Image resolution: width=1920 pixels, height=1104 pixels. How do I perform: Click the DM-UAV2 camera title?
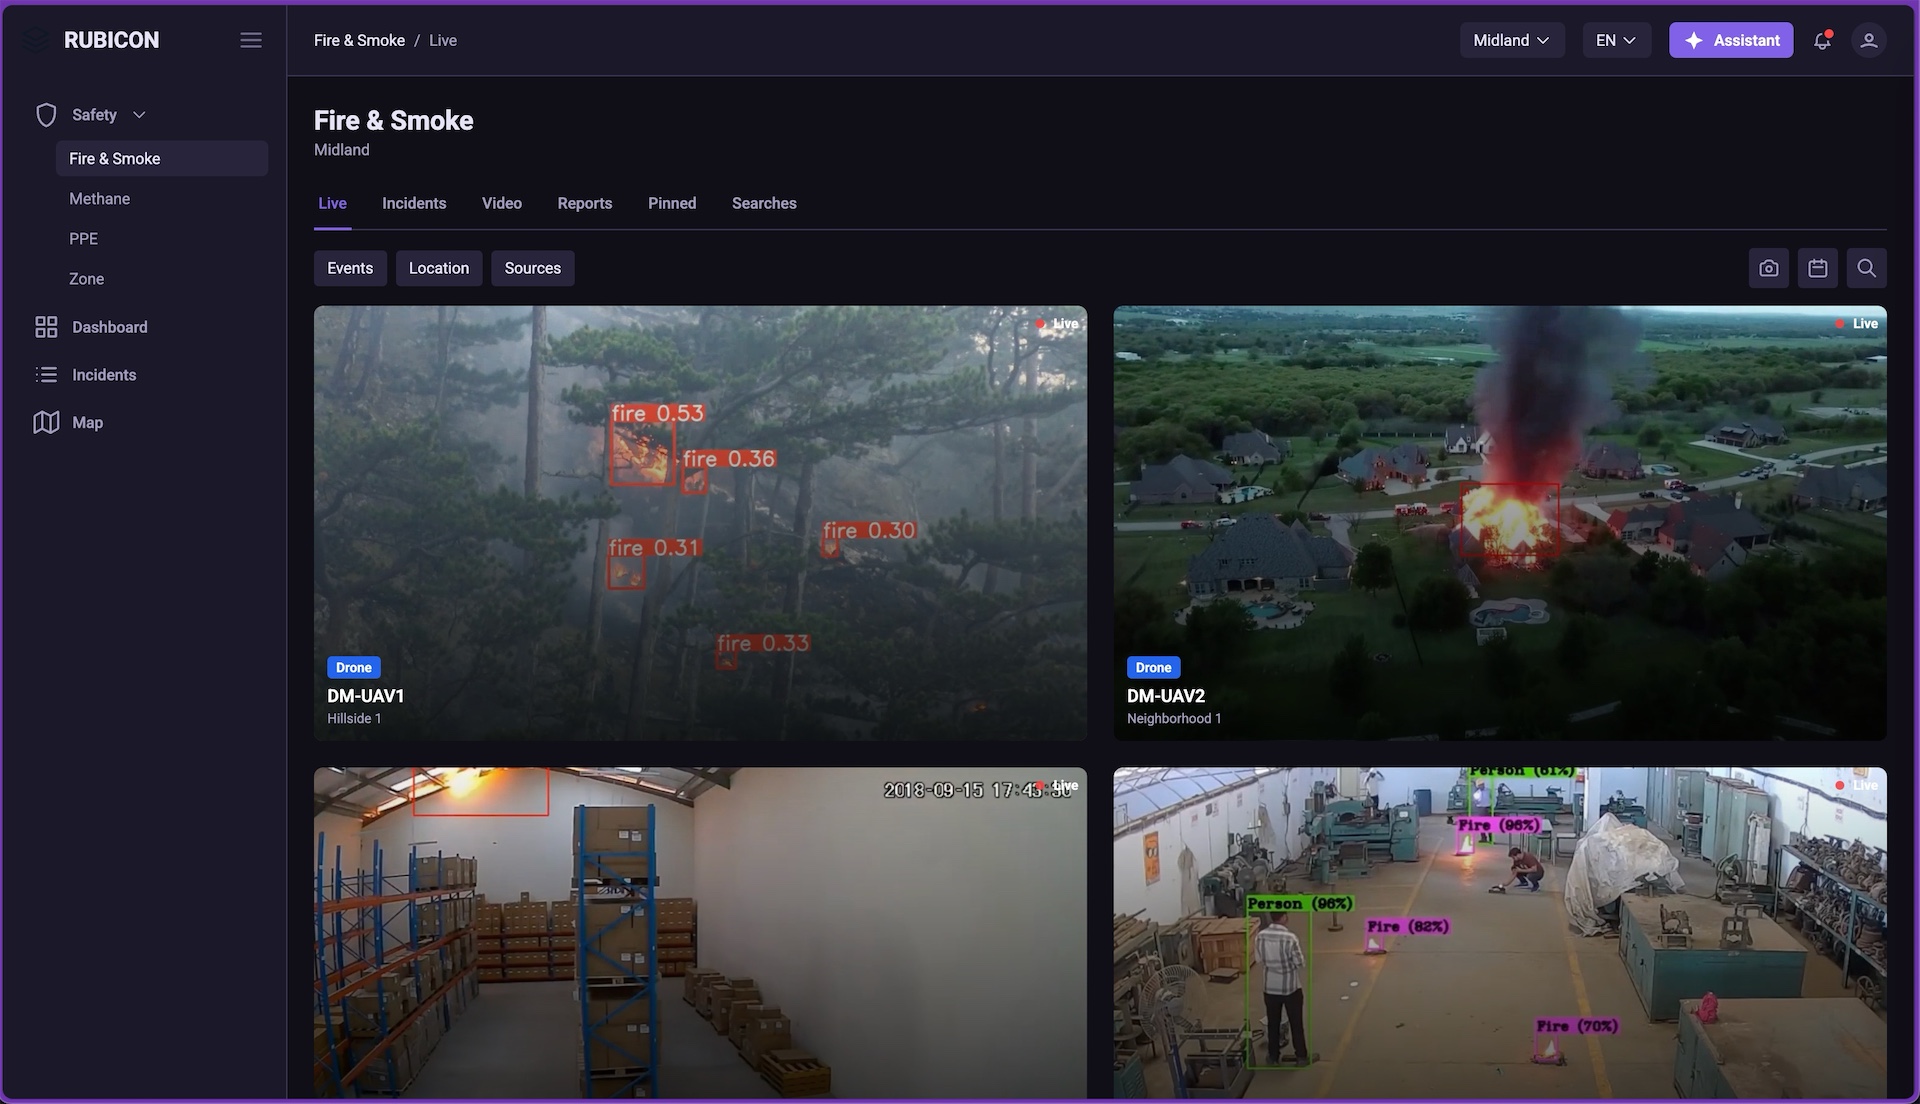pos(1166,696)
